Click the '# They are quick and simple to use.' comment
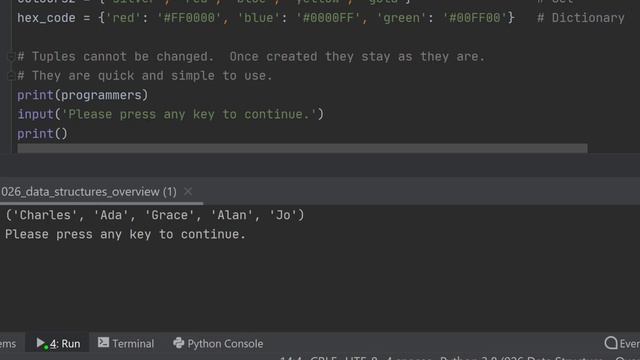This screenshot has width=640, height=360. click(145, 76)
